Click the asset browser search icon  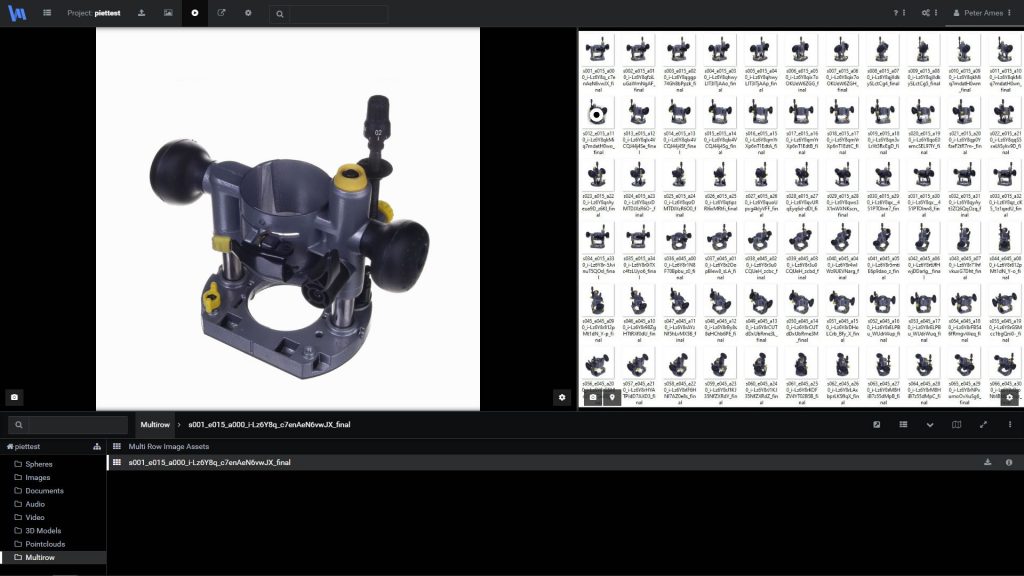tap(18, 425)
